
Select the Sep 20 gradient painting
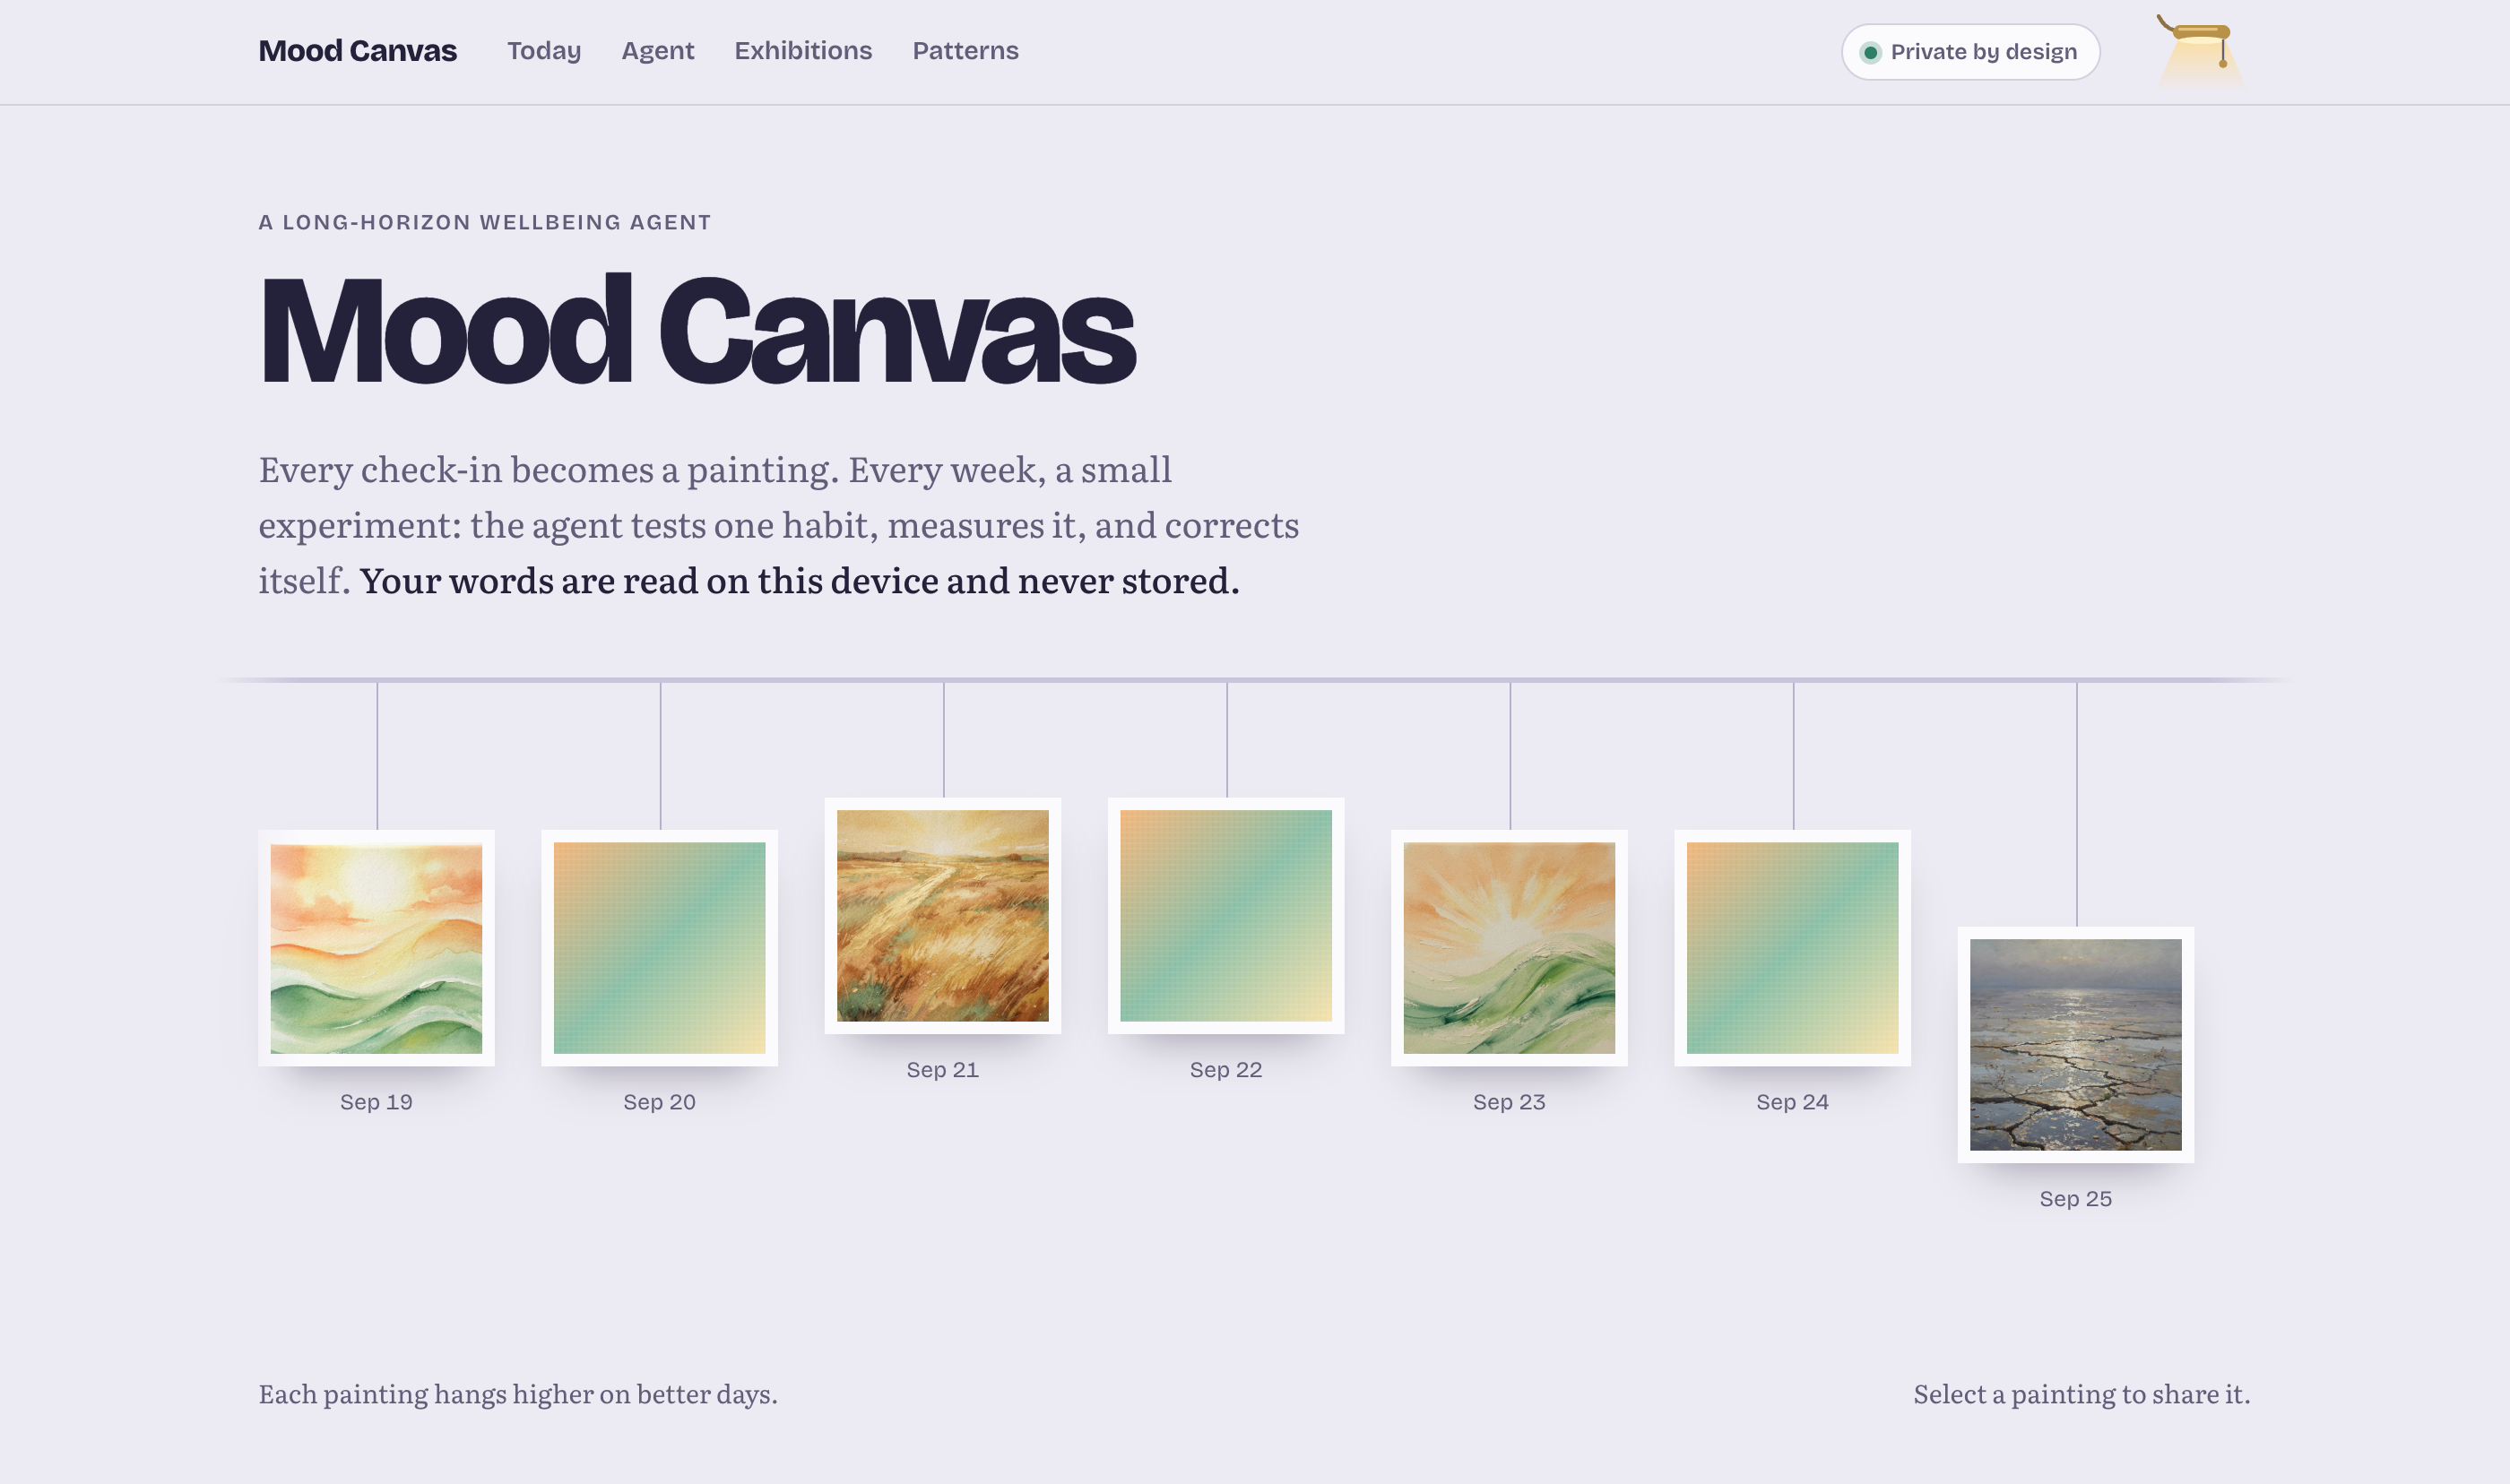point(659,948)
